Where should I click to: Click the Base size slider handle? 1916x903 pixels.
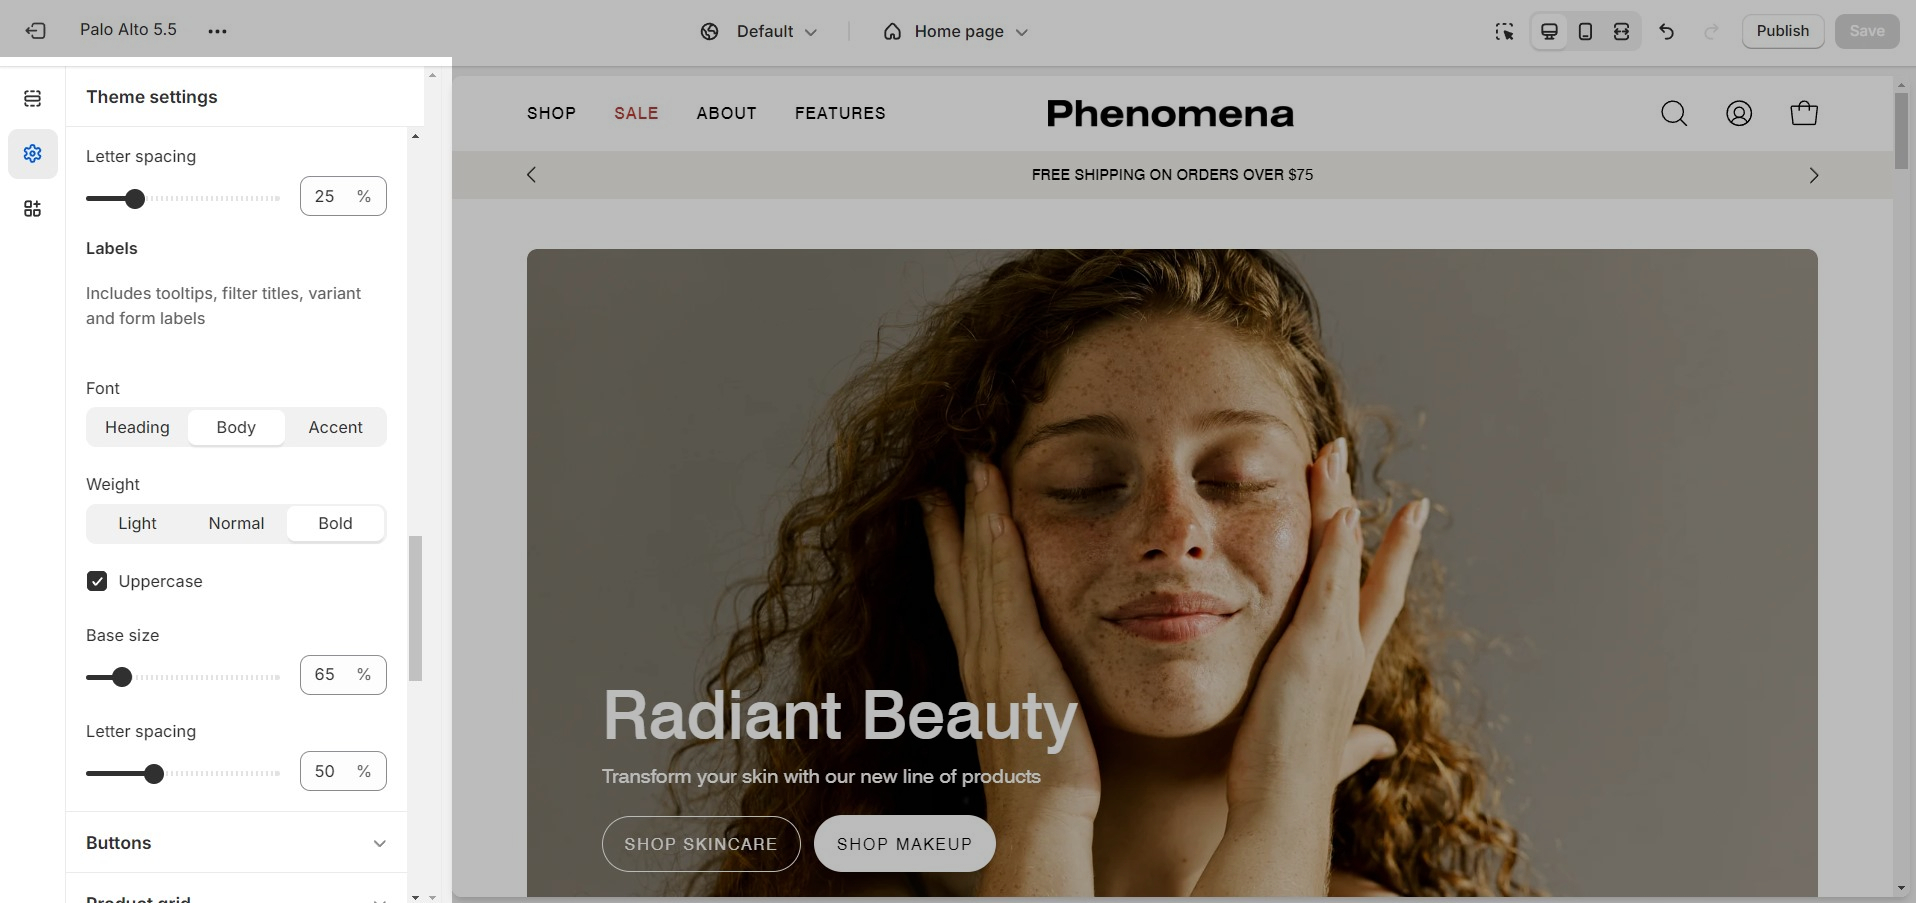pos(122,677)
